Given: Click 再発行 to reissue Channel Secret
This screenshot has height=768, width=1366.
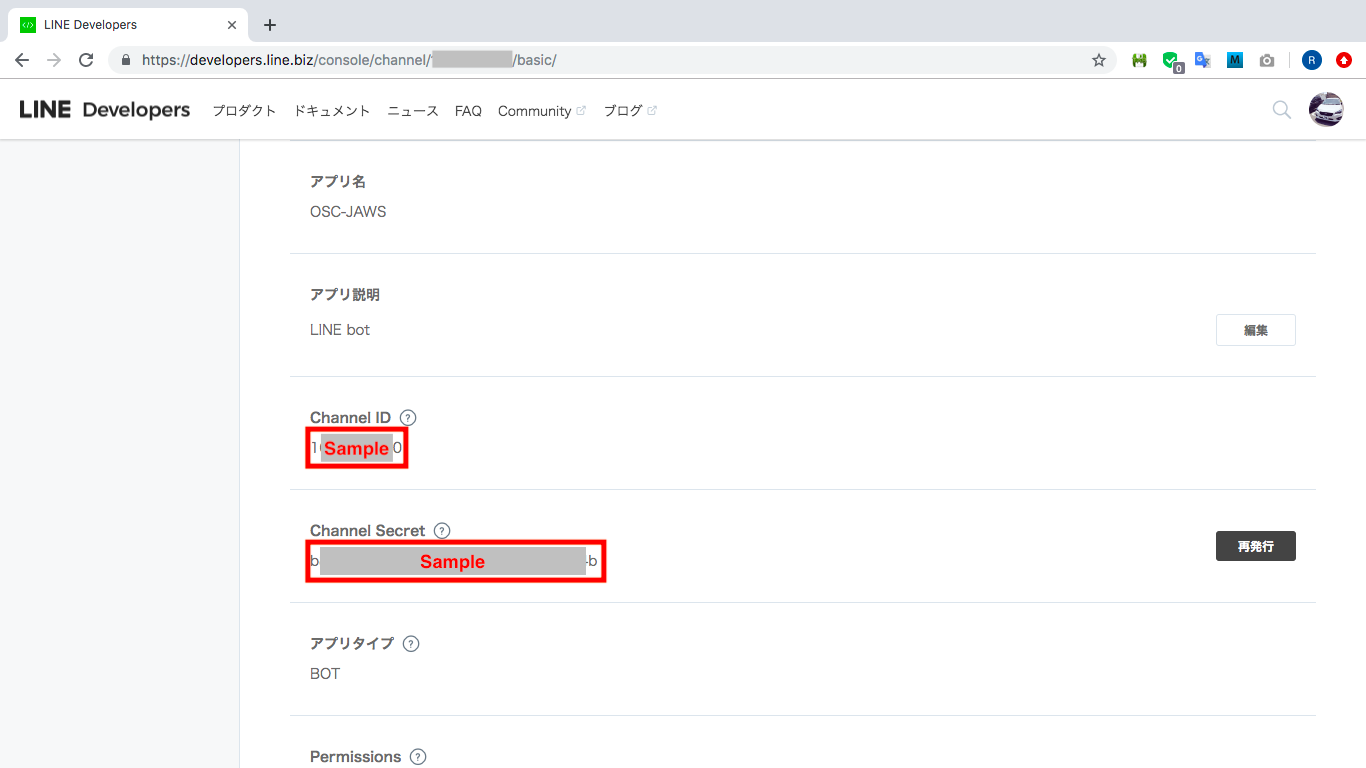Looking at the screenshot, I should coord(1255,546).
